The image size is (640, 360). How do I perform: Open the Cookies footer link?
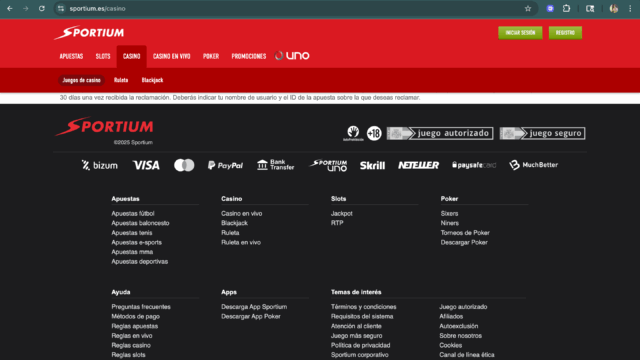[x=451, y=345]
